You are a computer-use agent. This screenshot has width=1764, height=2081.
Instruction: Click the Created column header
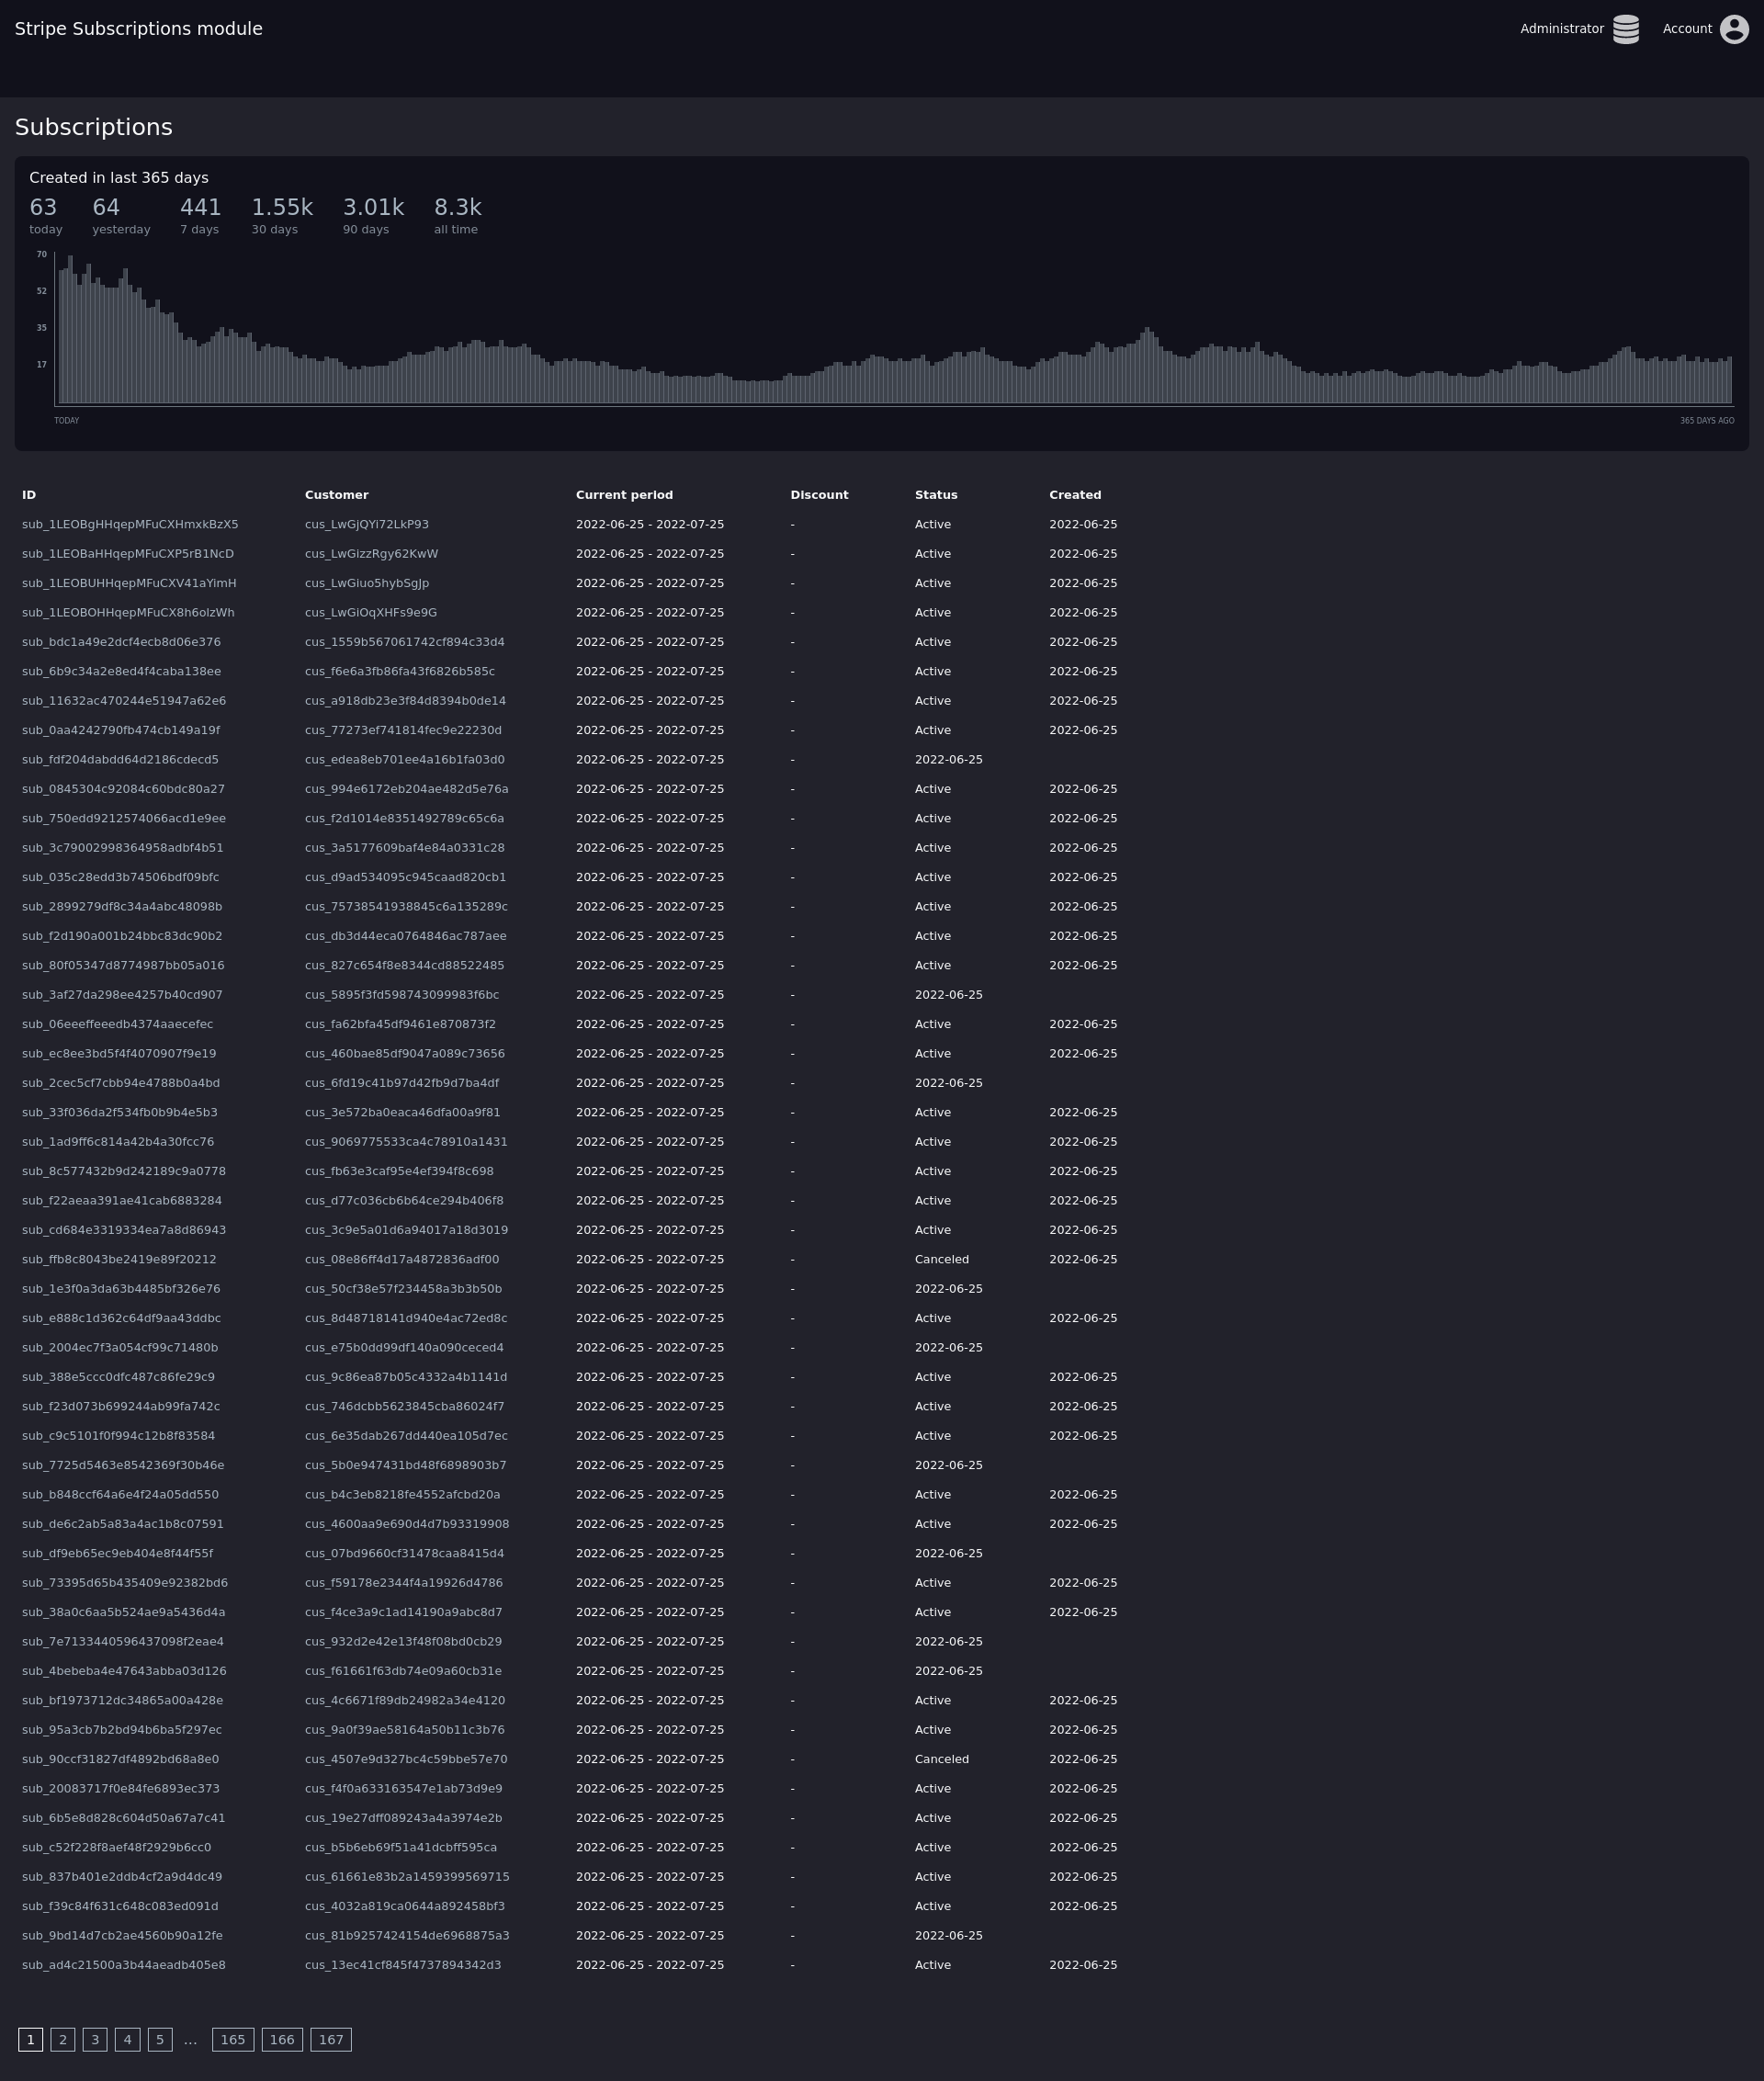pos(1074,495)
